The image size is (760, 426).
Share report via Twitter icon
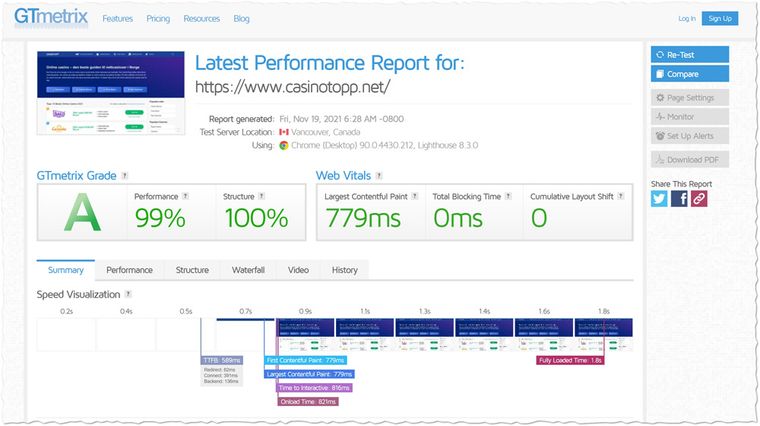659,199
